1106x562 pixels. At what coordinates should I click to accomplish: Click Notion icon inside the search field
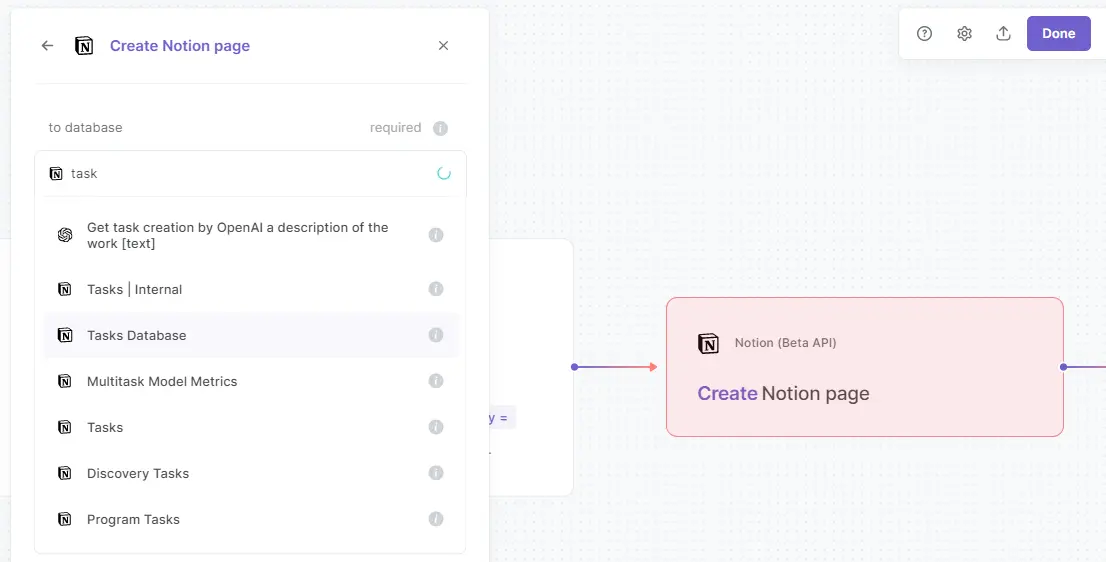coord(56,173)
